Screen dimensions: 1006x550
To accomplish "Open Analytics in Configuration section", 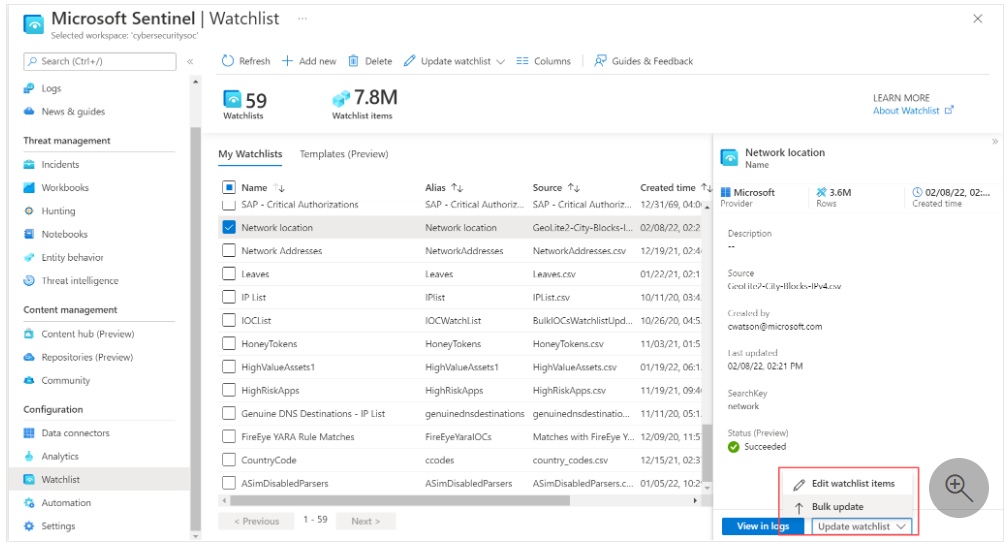I will click(x=60, y=456).
